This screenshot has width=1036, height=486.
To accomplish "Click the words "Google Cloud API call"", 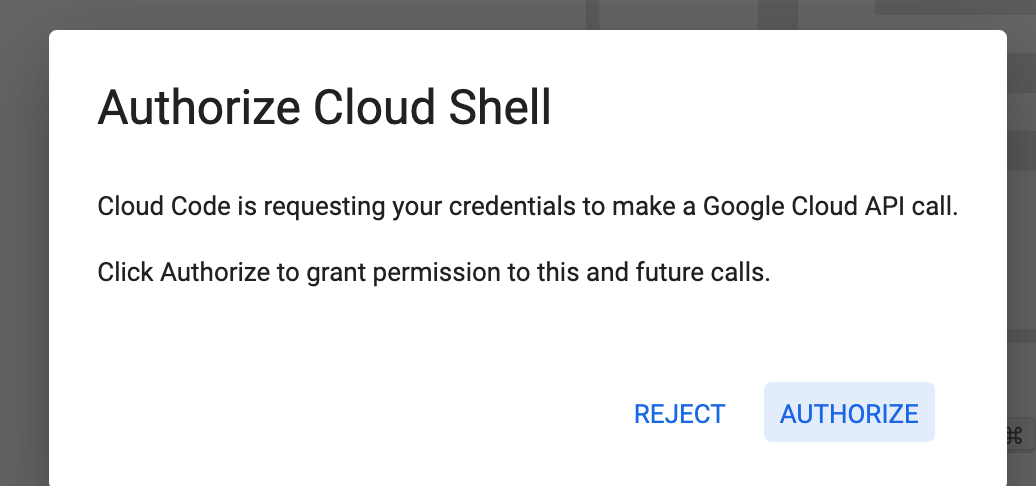I will click(x=830, y=207).
